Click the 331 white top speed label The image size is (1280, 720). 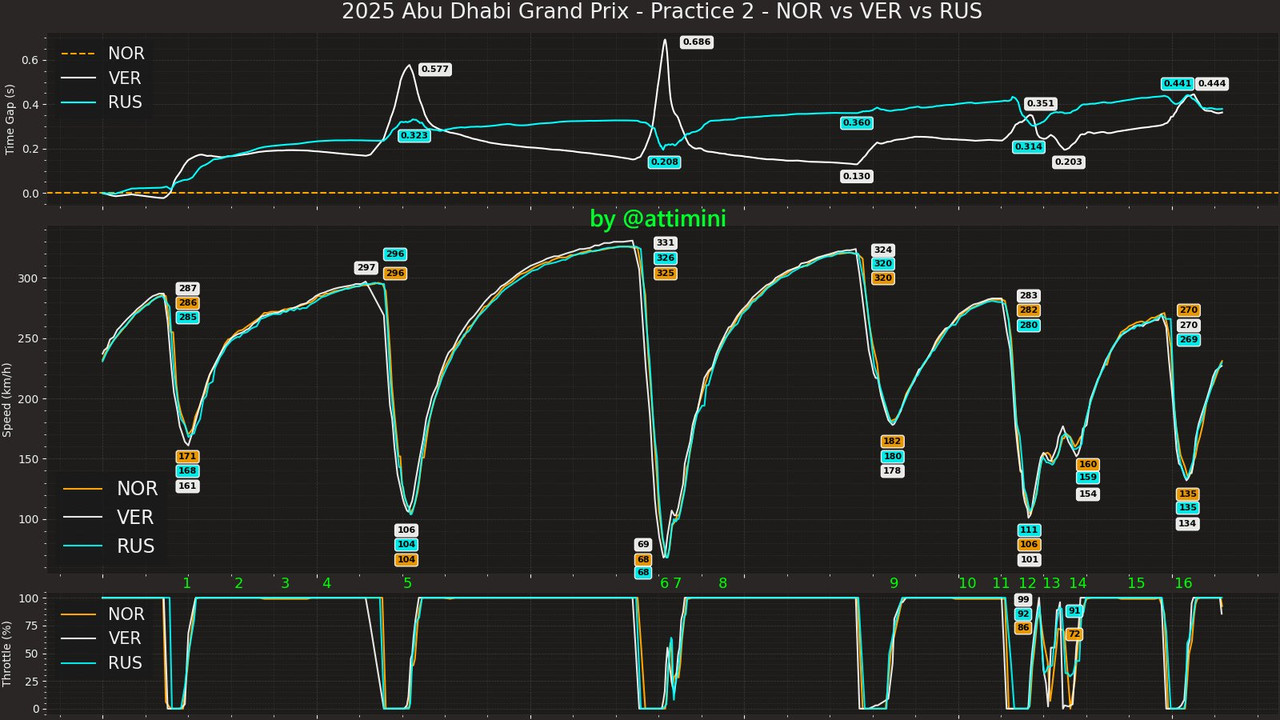point(666,243)
